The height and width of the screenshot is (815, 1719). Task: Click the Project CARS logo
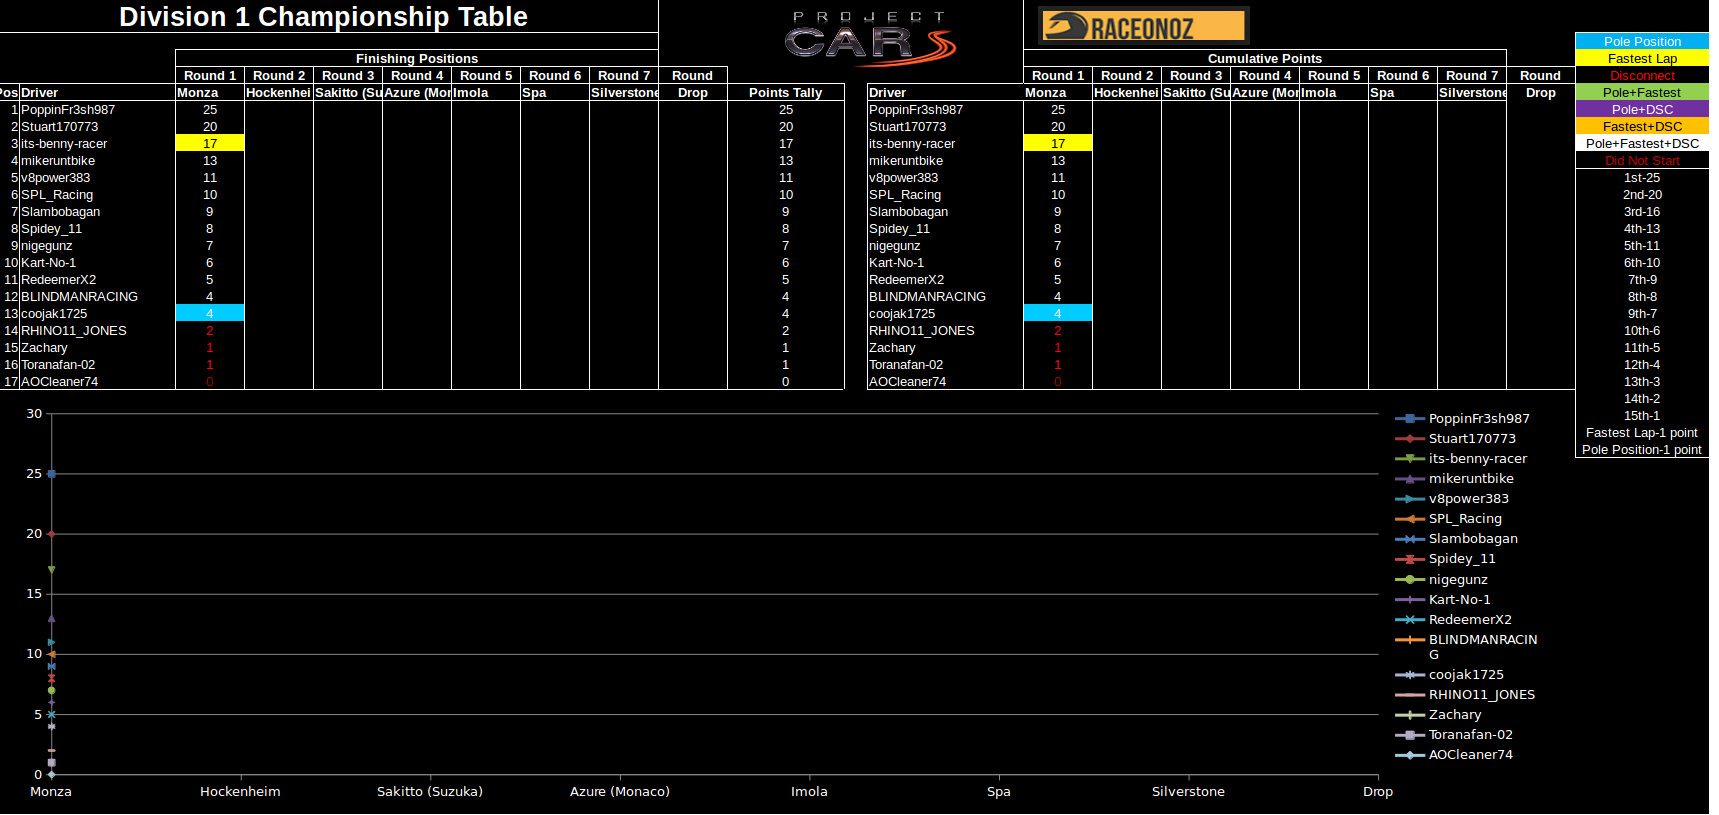[x=870, y=39]
